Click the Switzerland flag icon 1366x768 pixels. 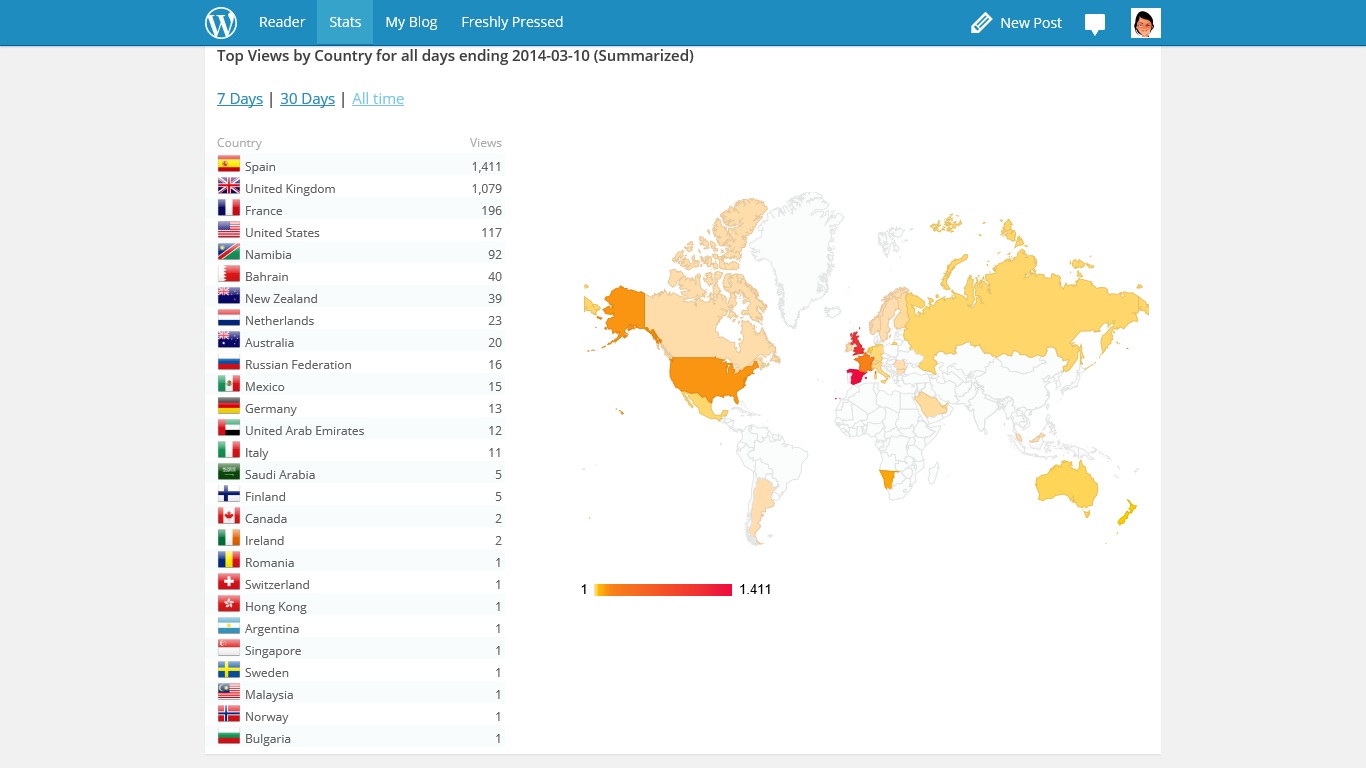[x=229, y=583]
